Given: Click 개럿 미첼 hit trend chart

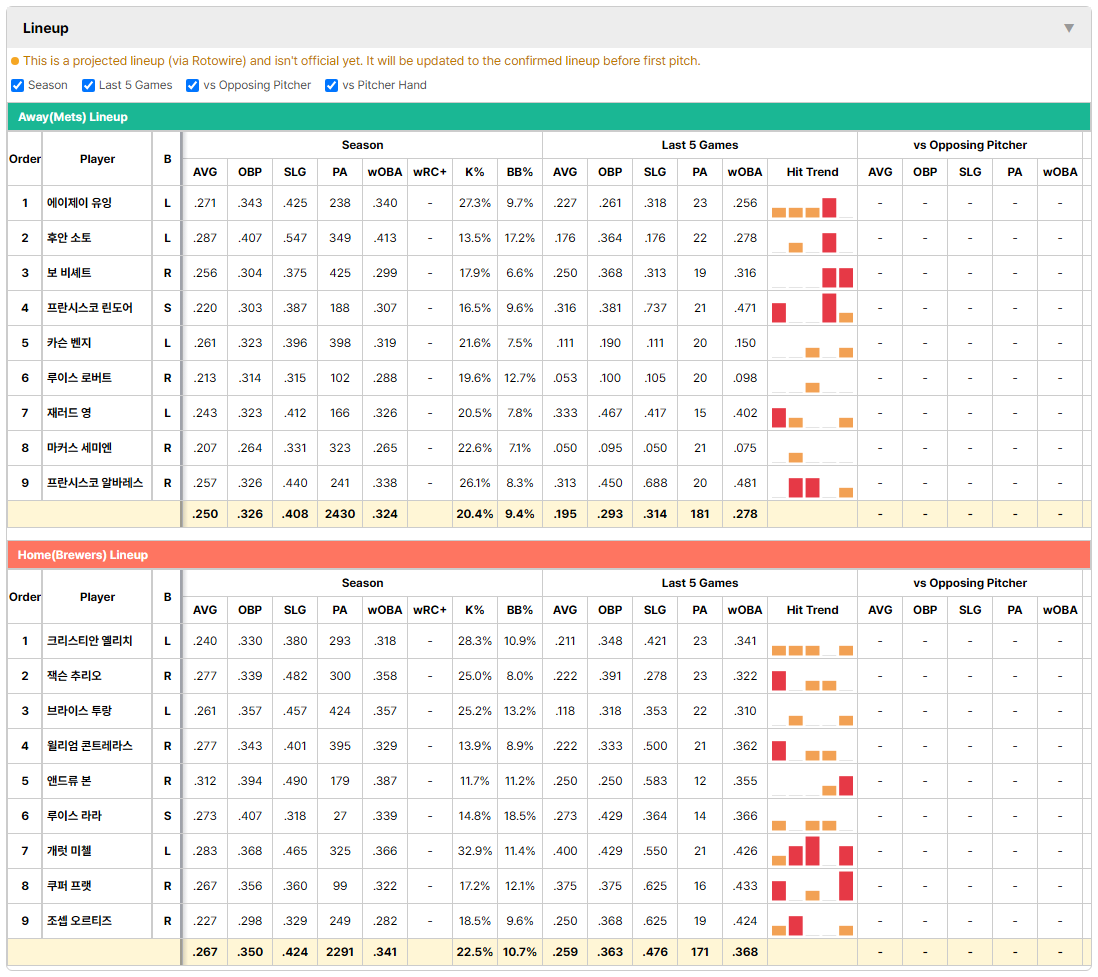Looking at the screenshot, I should [x=812, y=852].
